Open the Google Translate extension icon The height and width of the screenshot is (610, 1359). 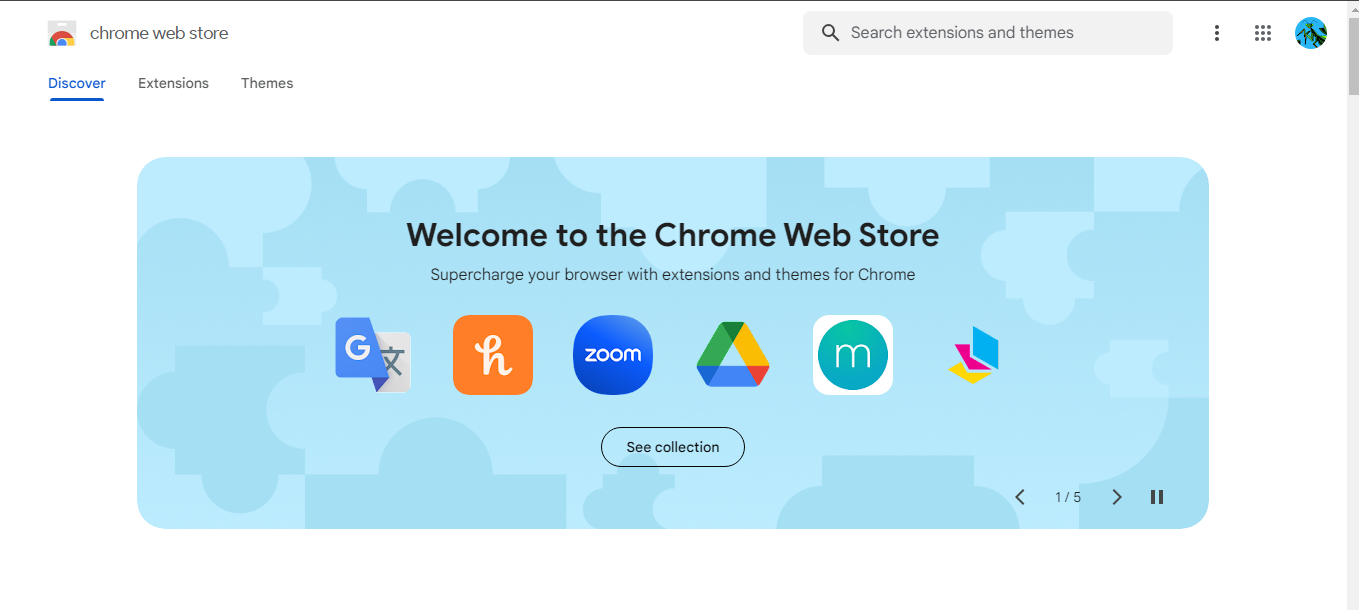point(373,355)
